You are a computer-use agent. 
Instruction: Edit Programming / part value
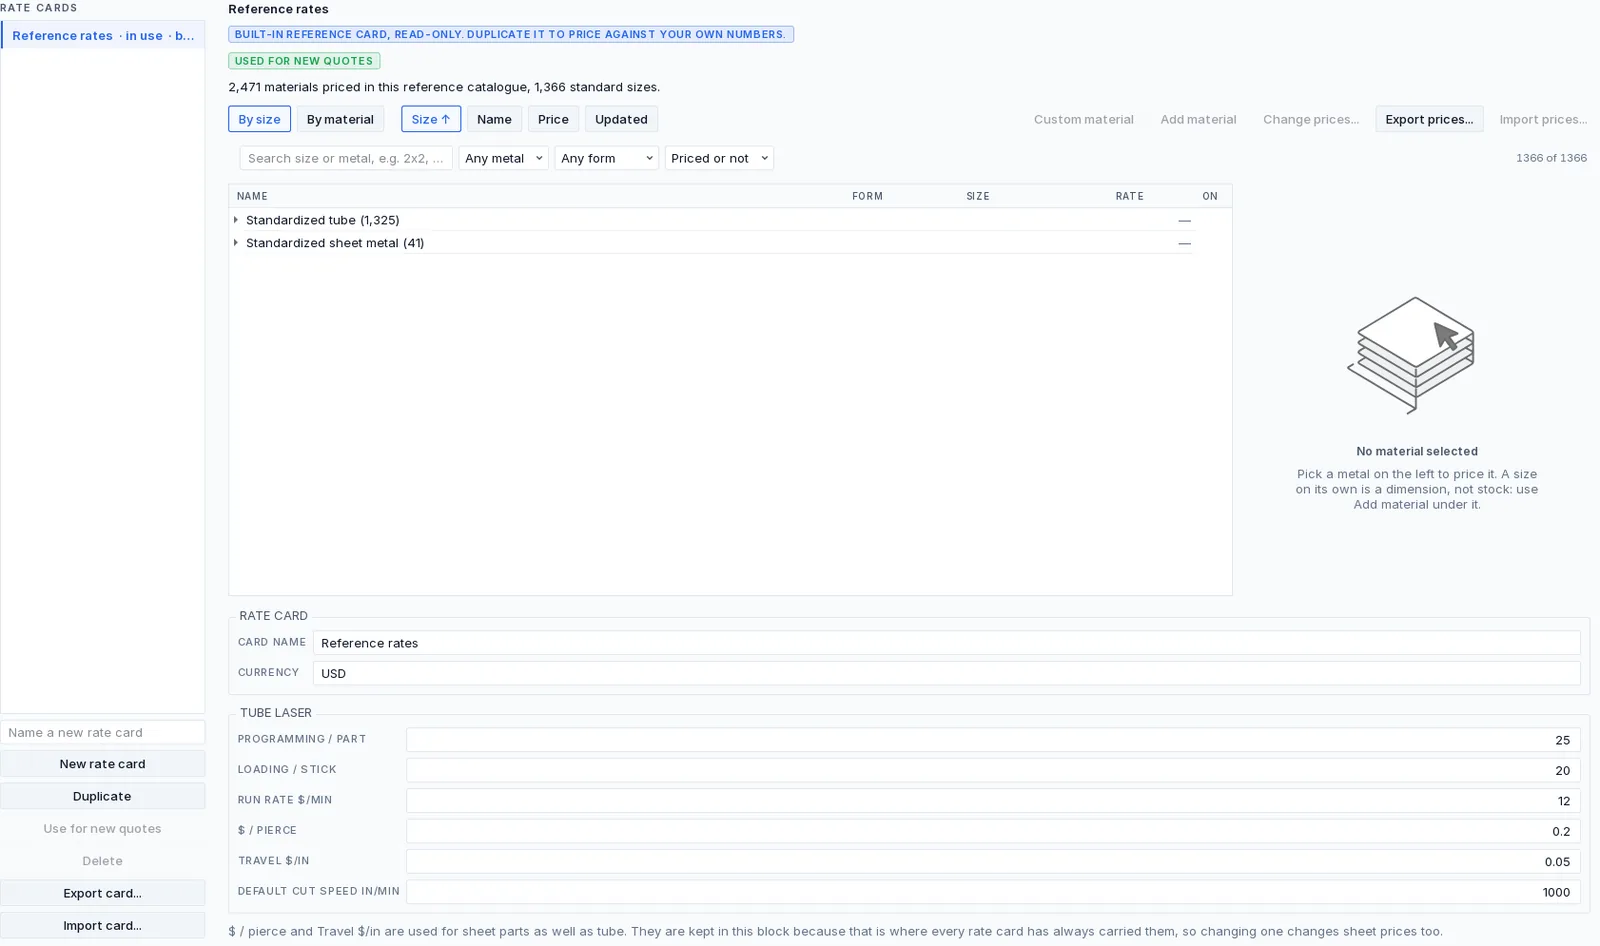pyautogui.click(x=993, y=740)
